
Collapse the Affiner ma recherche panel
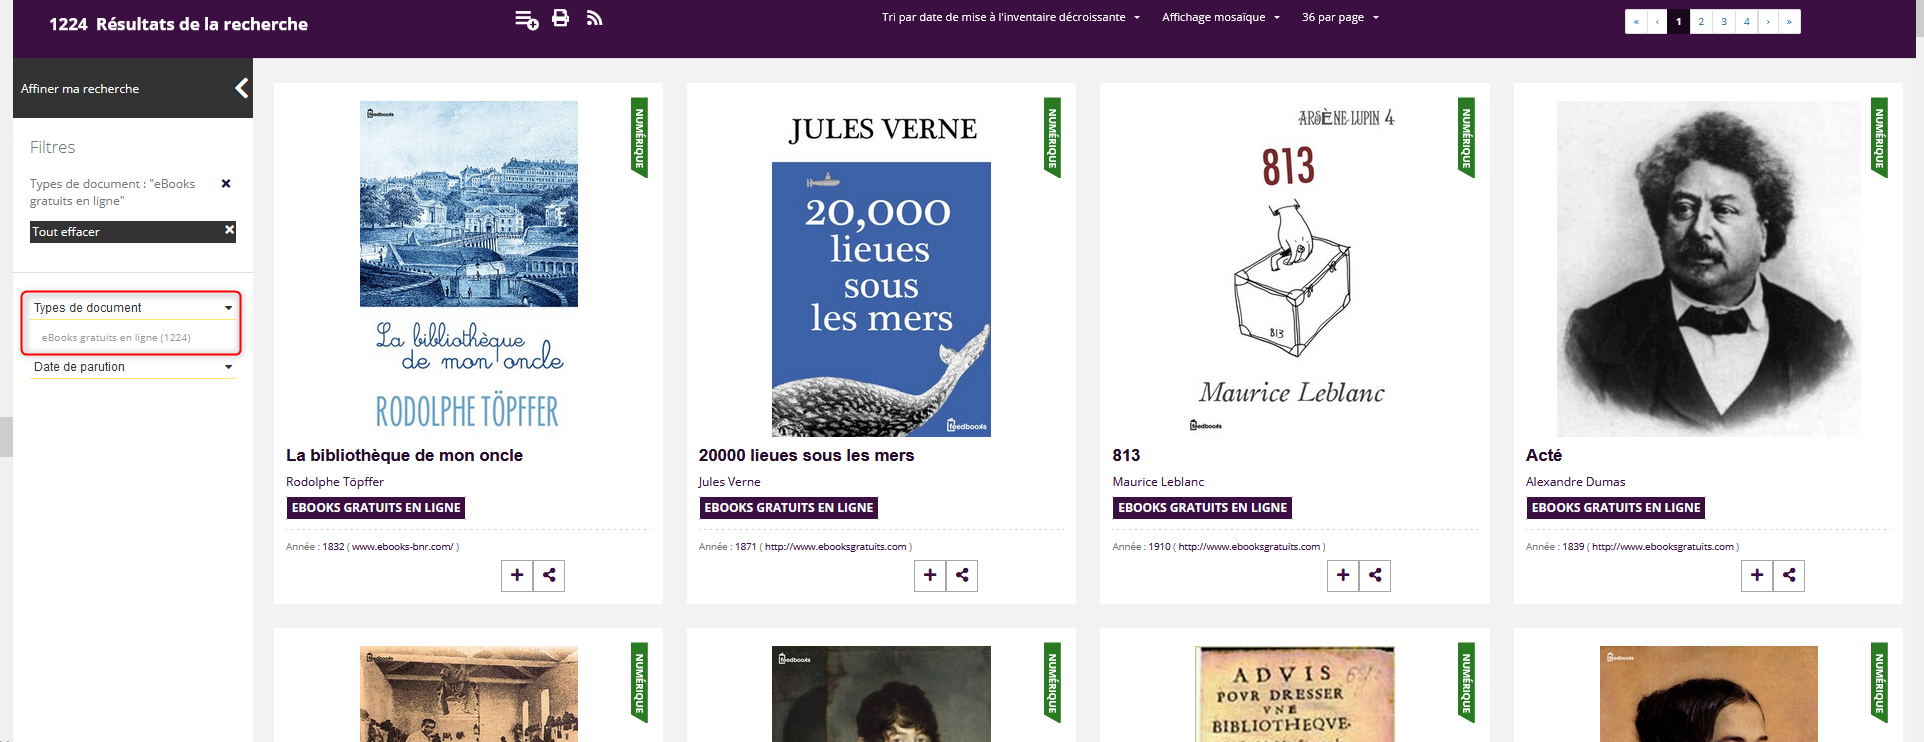click(x=241, y=88)
